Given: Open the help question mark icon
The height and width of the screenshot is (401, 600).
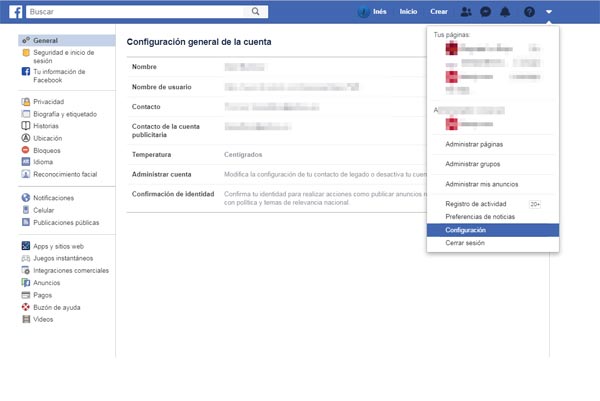Looking at the screenshot, I should pyautogui.click(x=529, y=12).
